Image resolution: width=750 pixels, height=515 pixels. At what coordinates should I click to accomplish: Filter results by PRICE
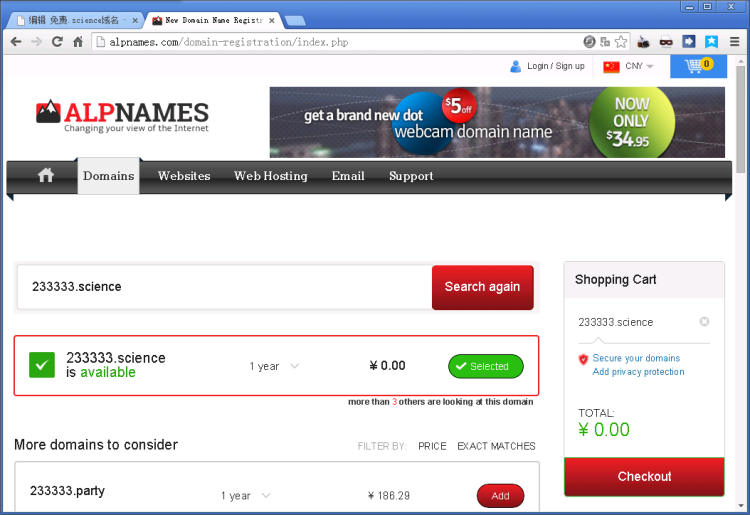[x=432, y=446]
